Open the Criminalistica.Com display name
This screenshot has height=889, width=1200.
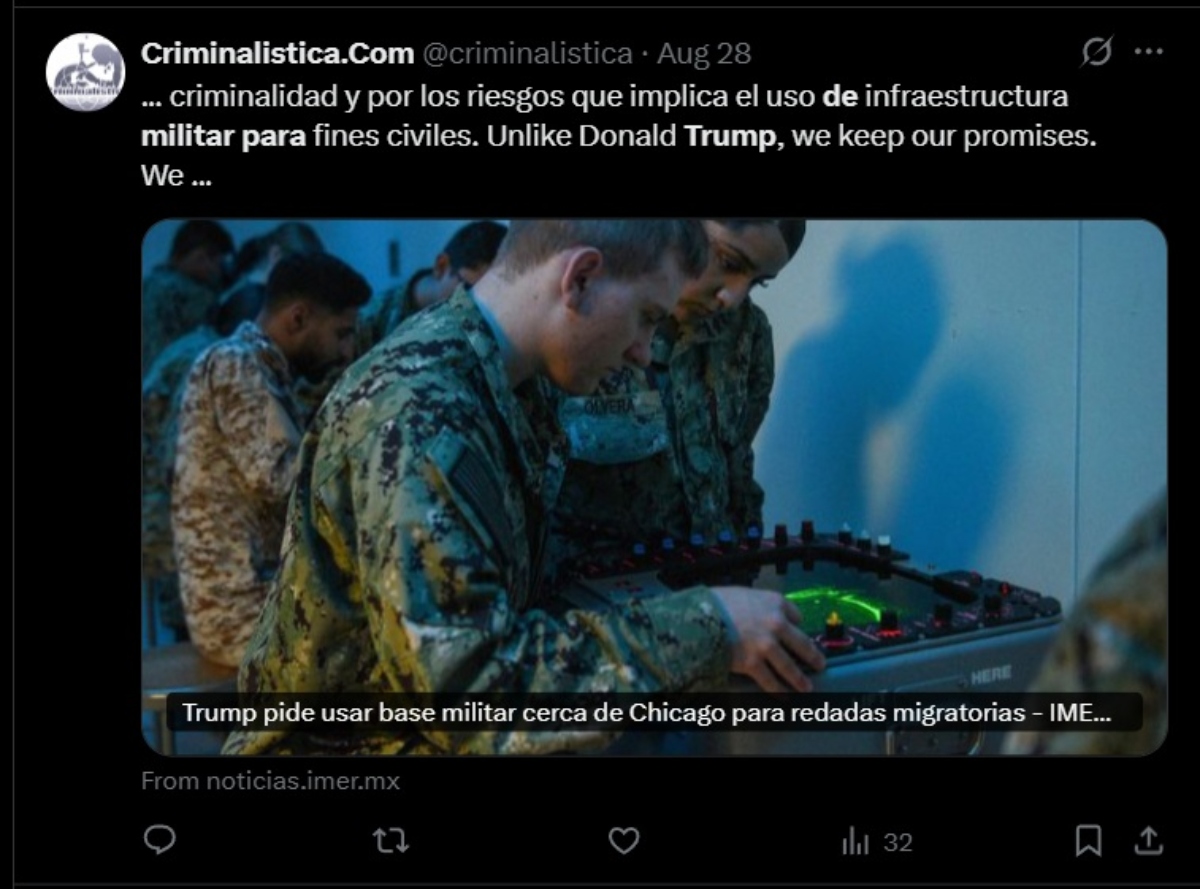[278, 53]
